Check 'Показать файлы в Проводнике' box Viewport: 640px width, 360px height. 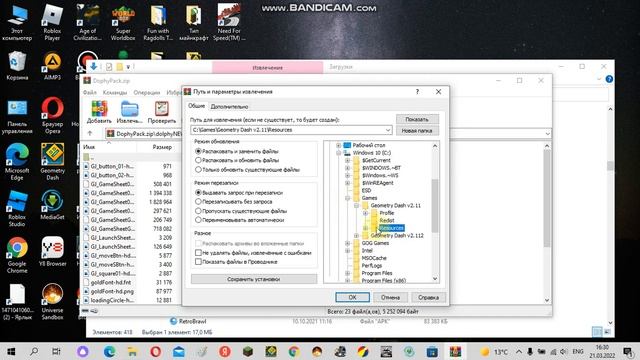click(198, 262)
